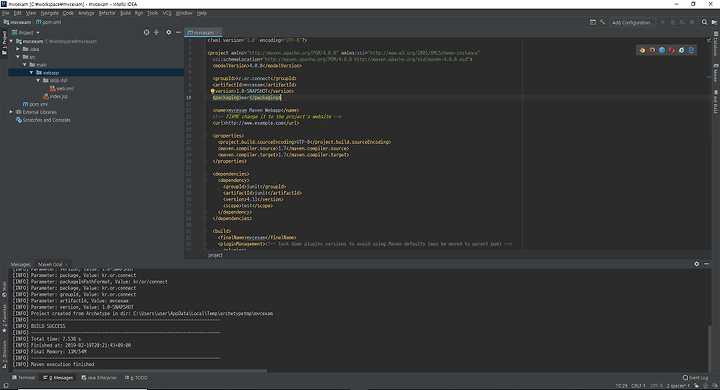Open the Maven tool window stripe

[715, 73]
